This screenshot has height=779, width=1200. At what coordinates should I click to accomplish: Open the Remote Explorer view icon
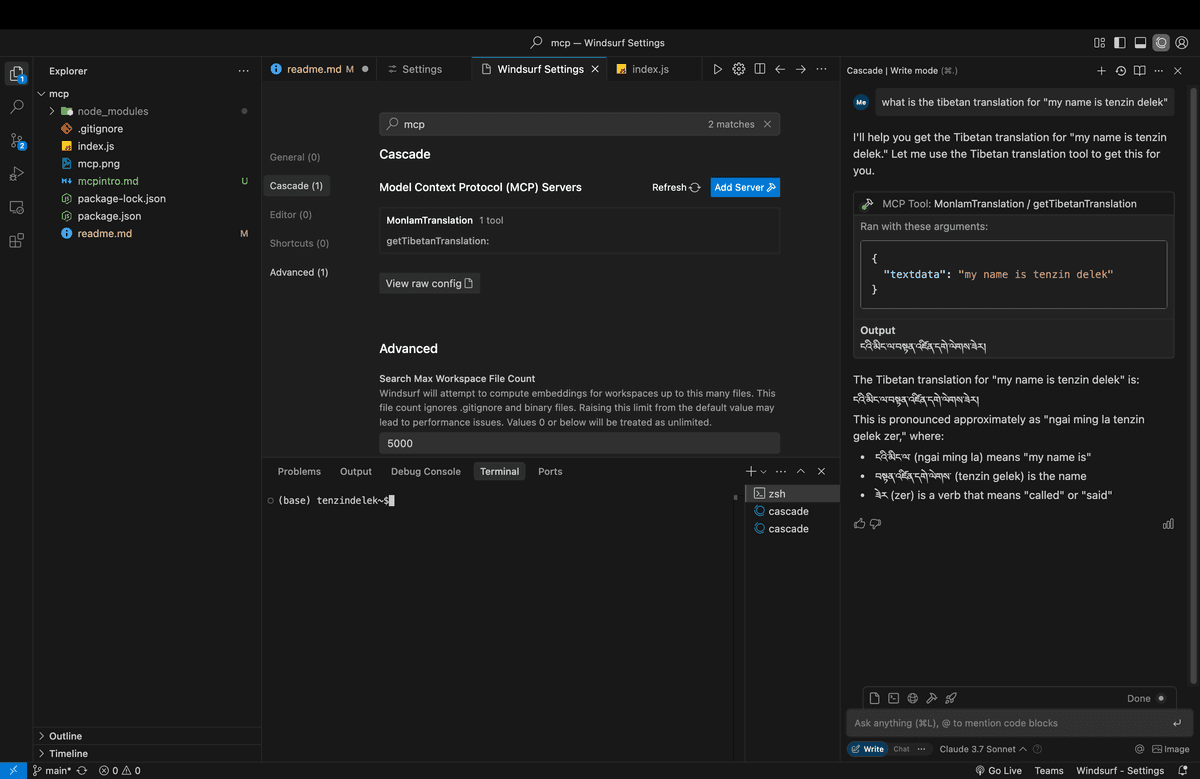coord(16,208)
